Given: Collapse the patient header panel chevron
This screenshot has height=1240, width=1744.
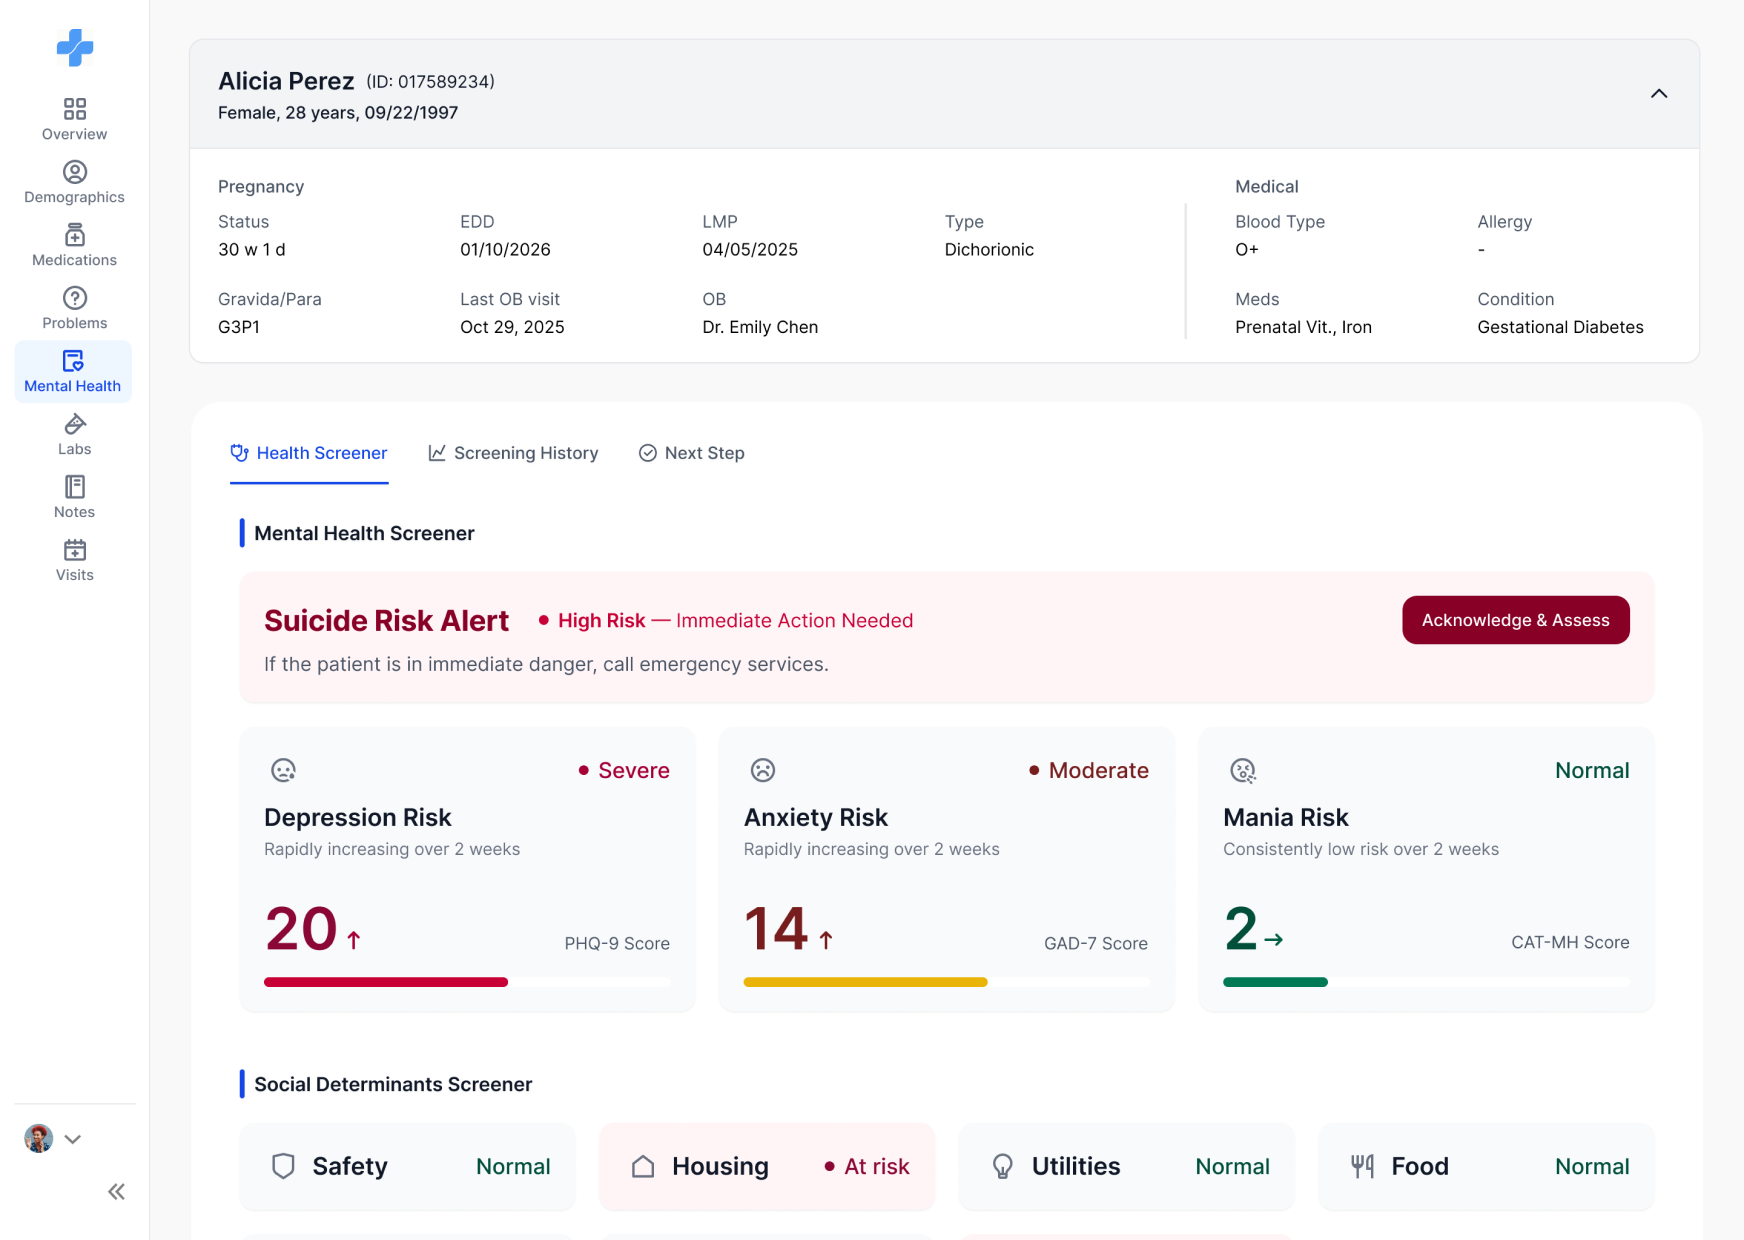Looking at the screenshot, I should (1659, 93).
